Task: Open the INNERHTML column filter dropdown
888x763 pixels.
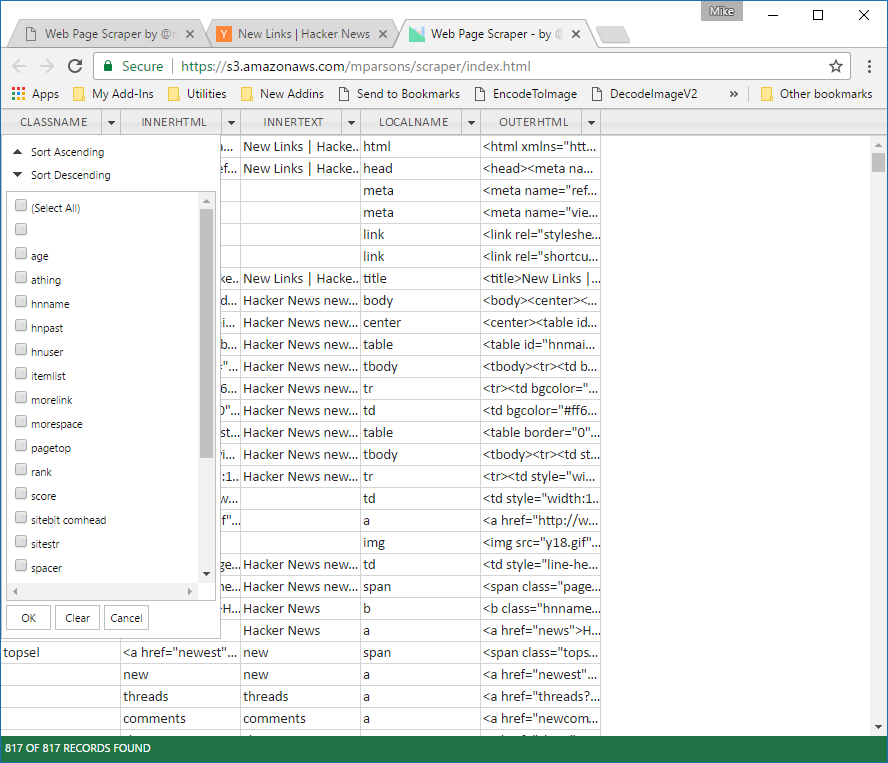Action: pyautogui.click(x=231, y=122)
